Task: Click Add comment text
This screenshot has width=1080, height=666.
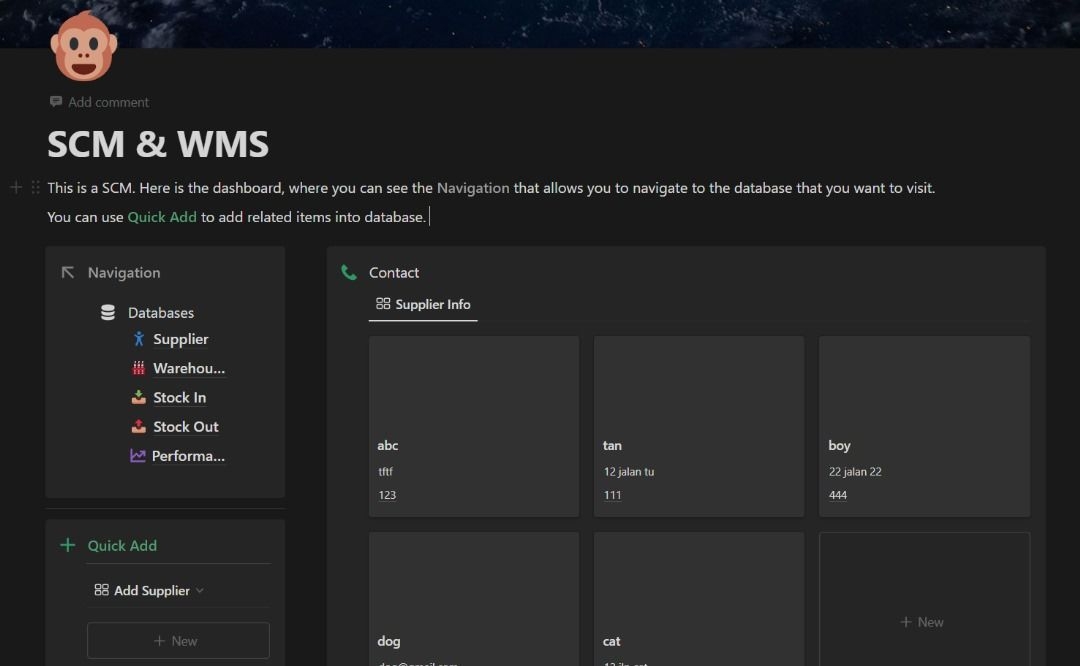Action: [108, 102]
